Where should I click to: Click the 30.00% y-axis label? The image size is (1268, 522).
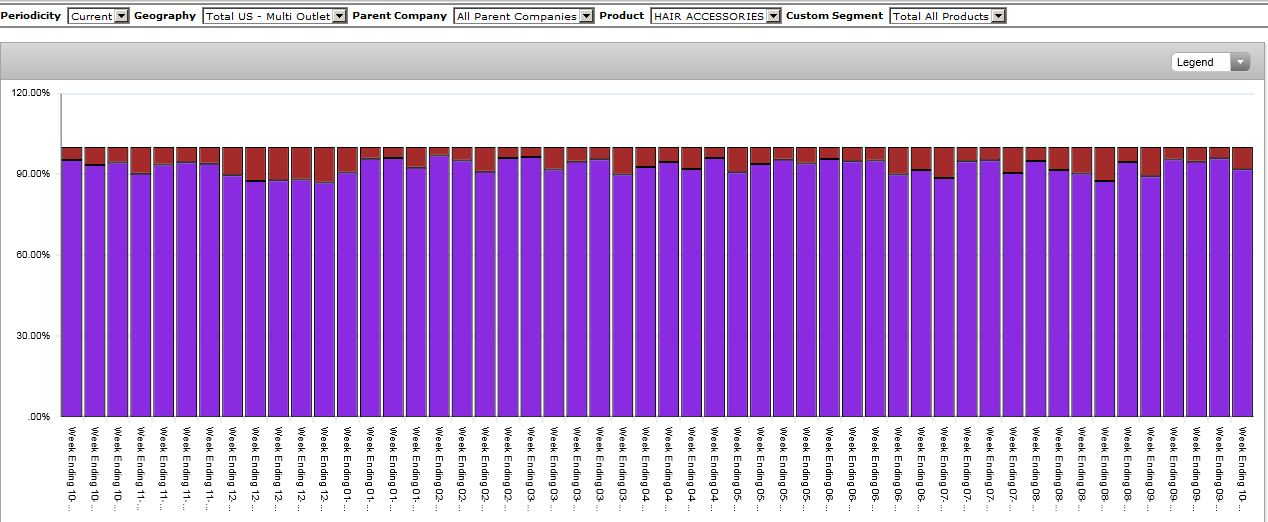[33, 336]
